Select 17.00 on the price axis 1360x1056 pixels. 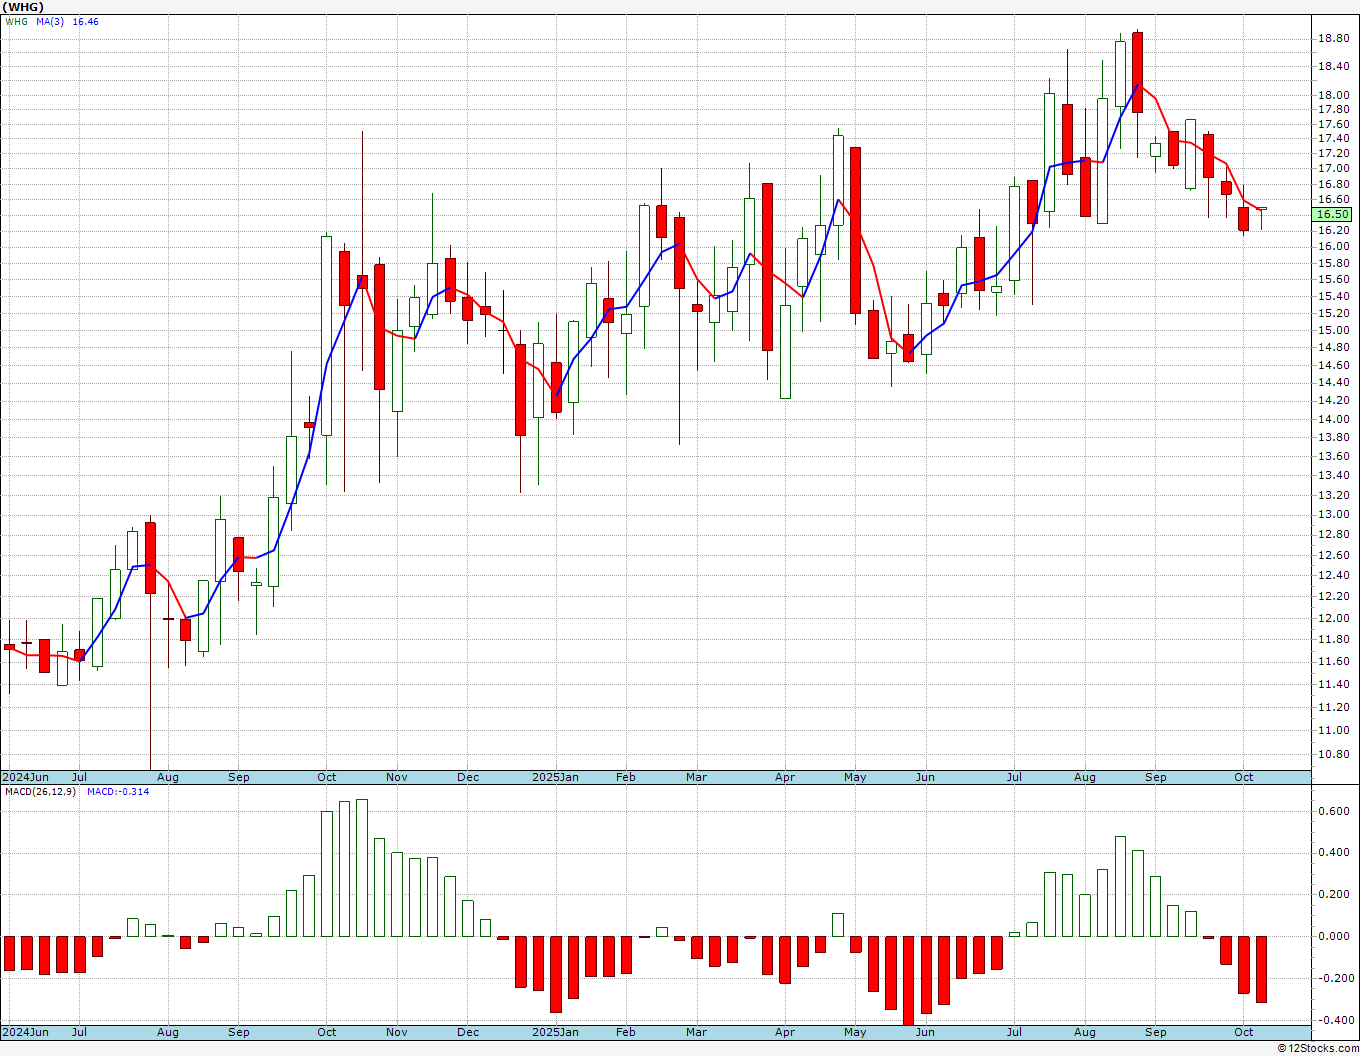pos(1333,169)
